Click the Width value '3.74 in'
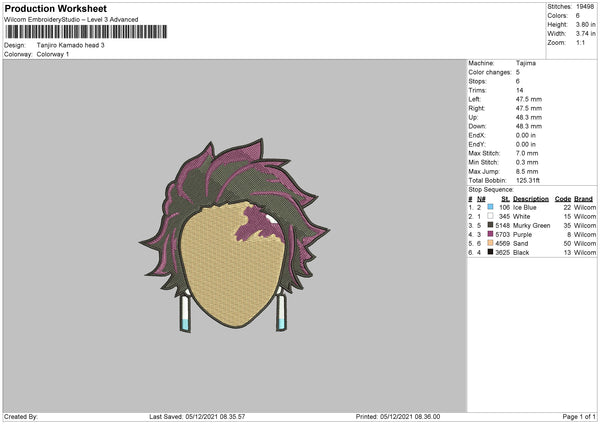The width and height of the screenshot is (600, 424). point(586,34)
